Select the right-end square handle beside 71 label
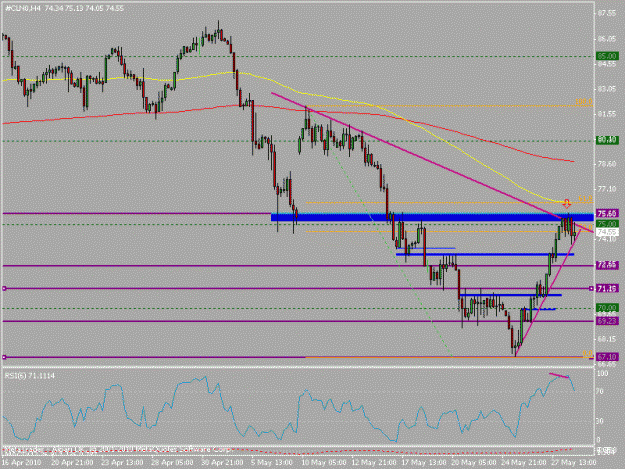This screenshot has height=469, width=625. point(592,288)
